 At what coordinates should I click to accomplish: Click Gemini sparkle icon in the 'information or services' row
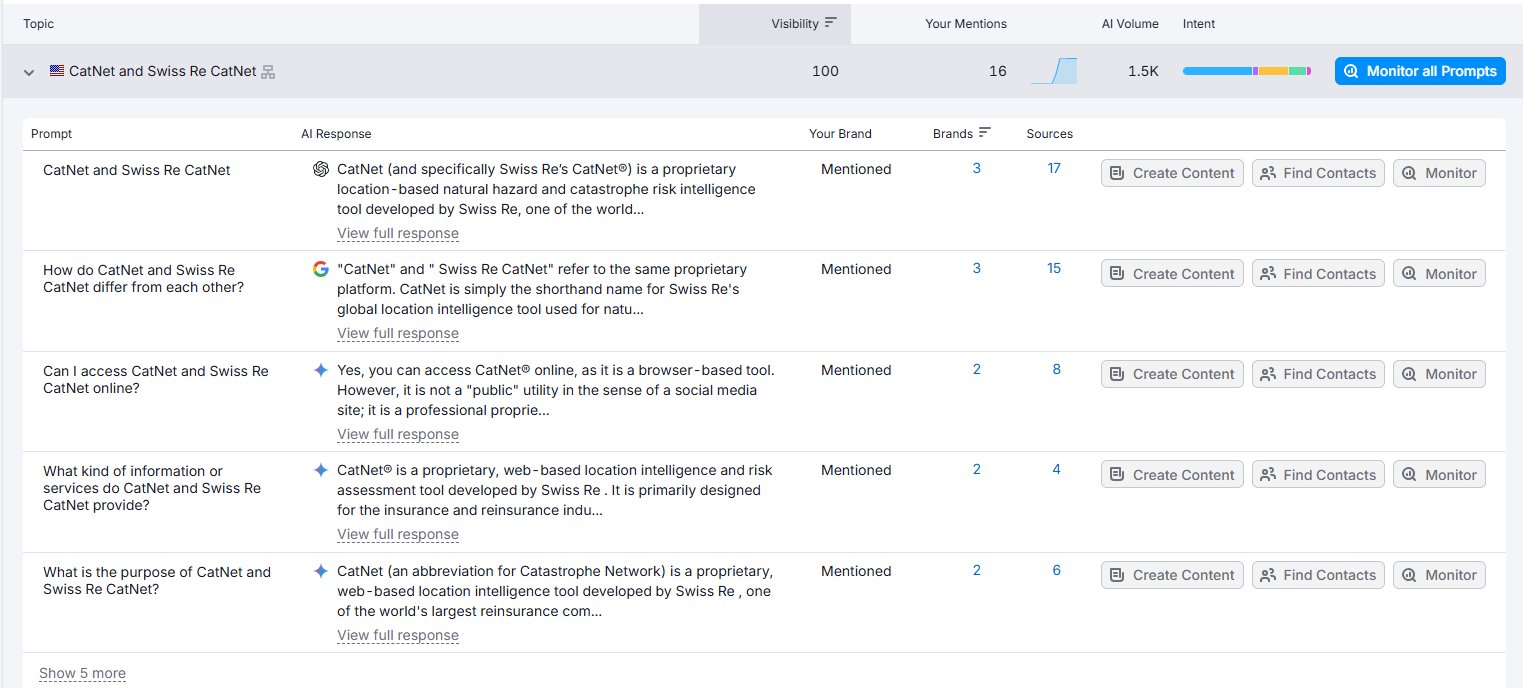point(321,470)
